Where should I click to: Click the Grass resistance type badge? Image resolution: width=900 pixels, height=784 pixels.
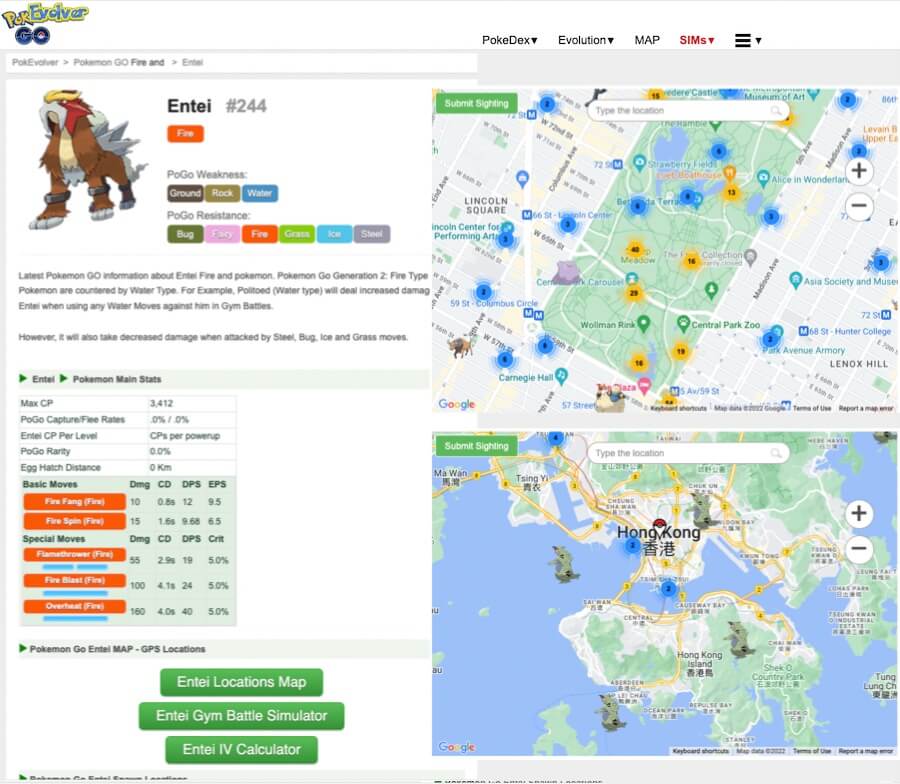[x=297, y=234]
